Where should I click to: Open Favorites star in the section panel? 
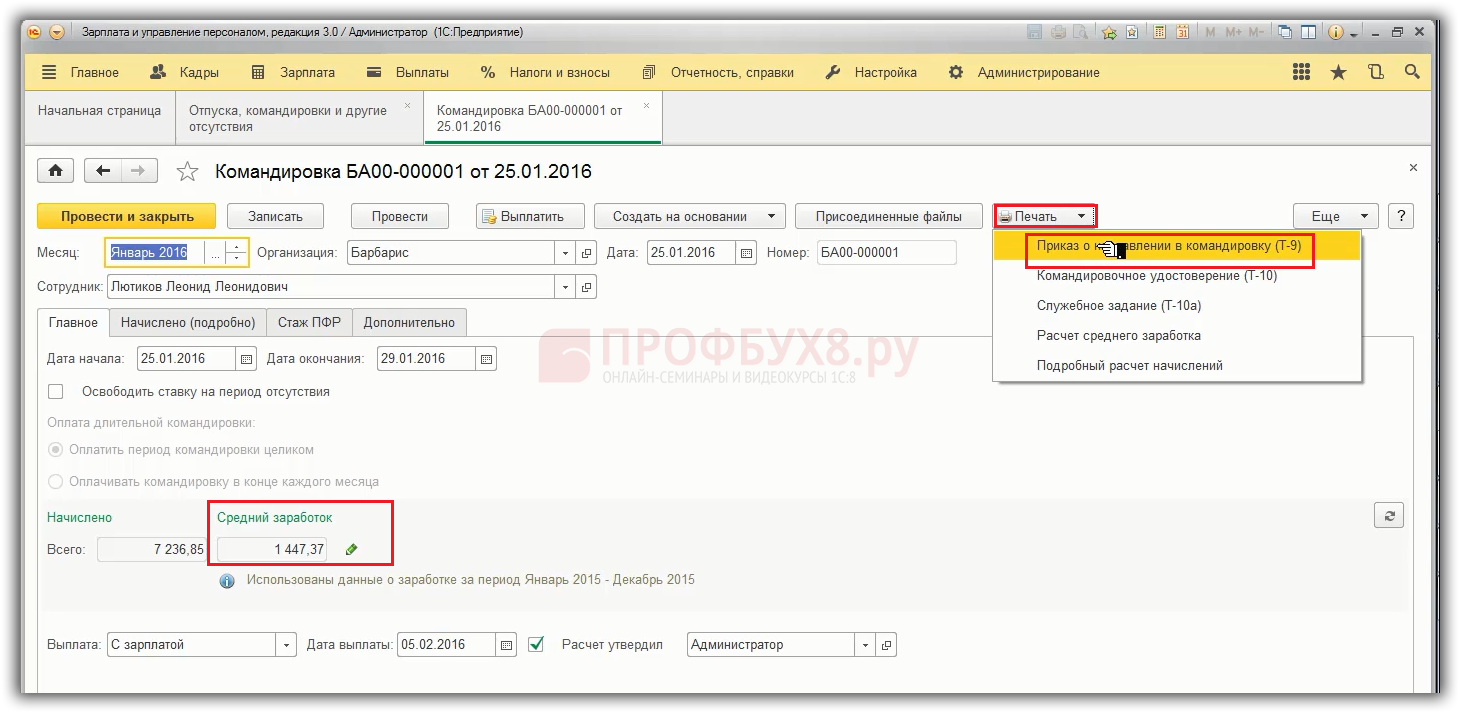tap(1338, 72)
